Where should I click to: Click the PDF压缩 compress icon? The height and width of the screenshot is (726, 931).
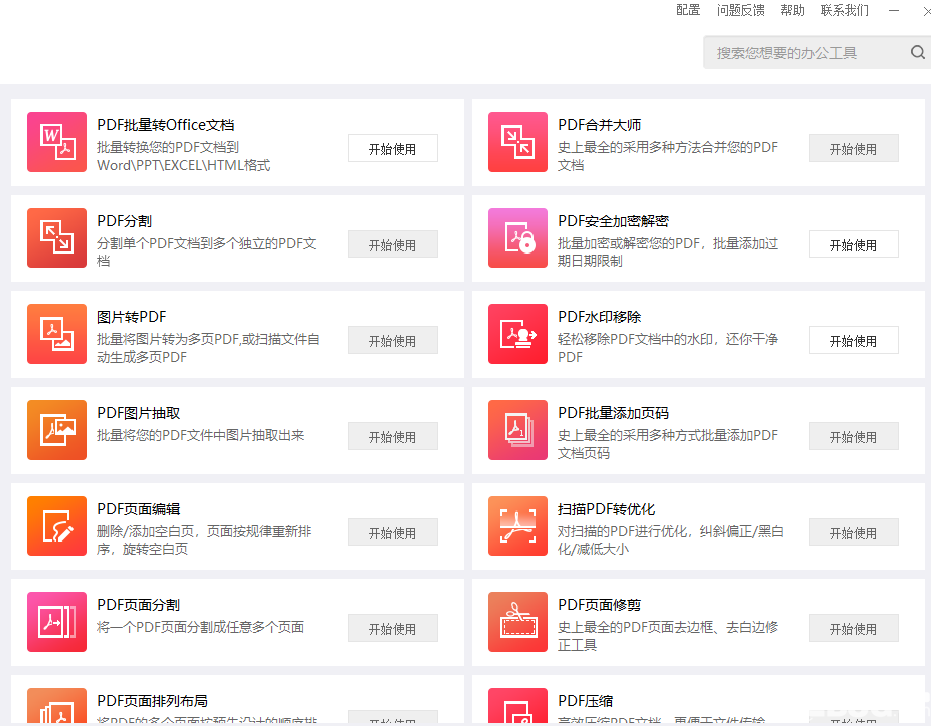518,712
